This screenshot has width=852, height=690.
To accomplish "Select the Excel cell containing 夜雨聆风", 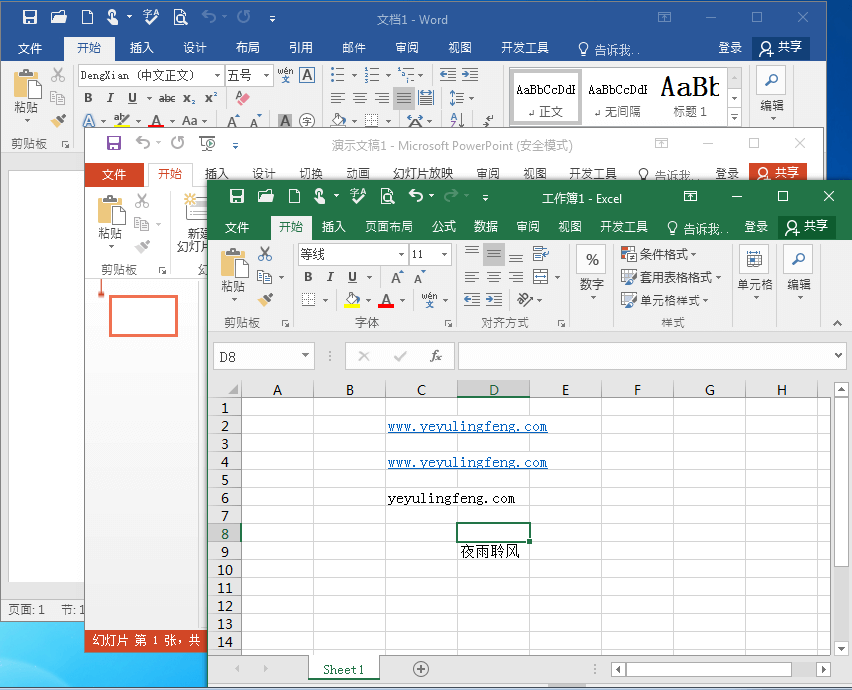I will click(x=493, y=551).
